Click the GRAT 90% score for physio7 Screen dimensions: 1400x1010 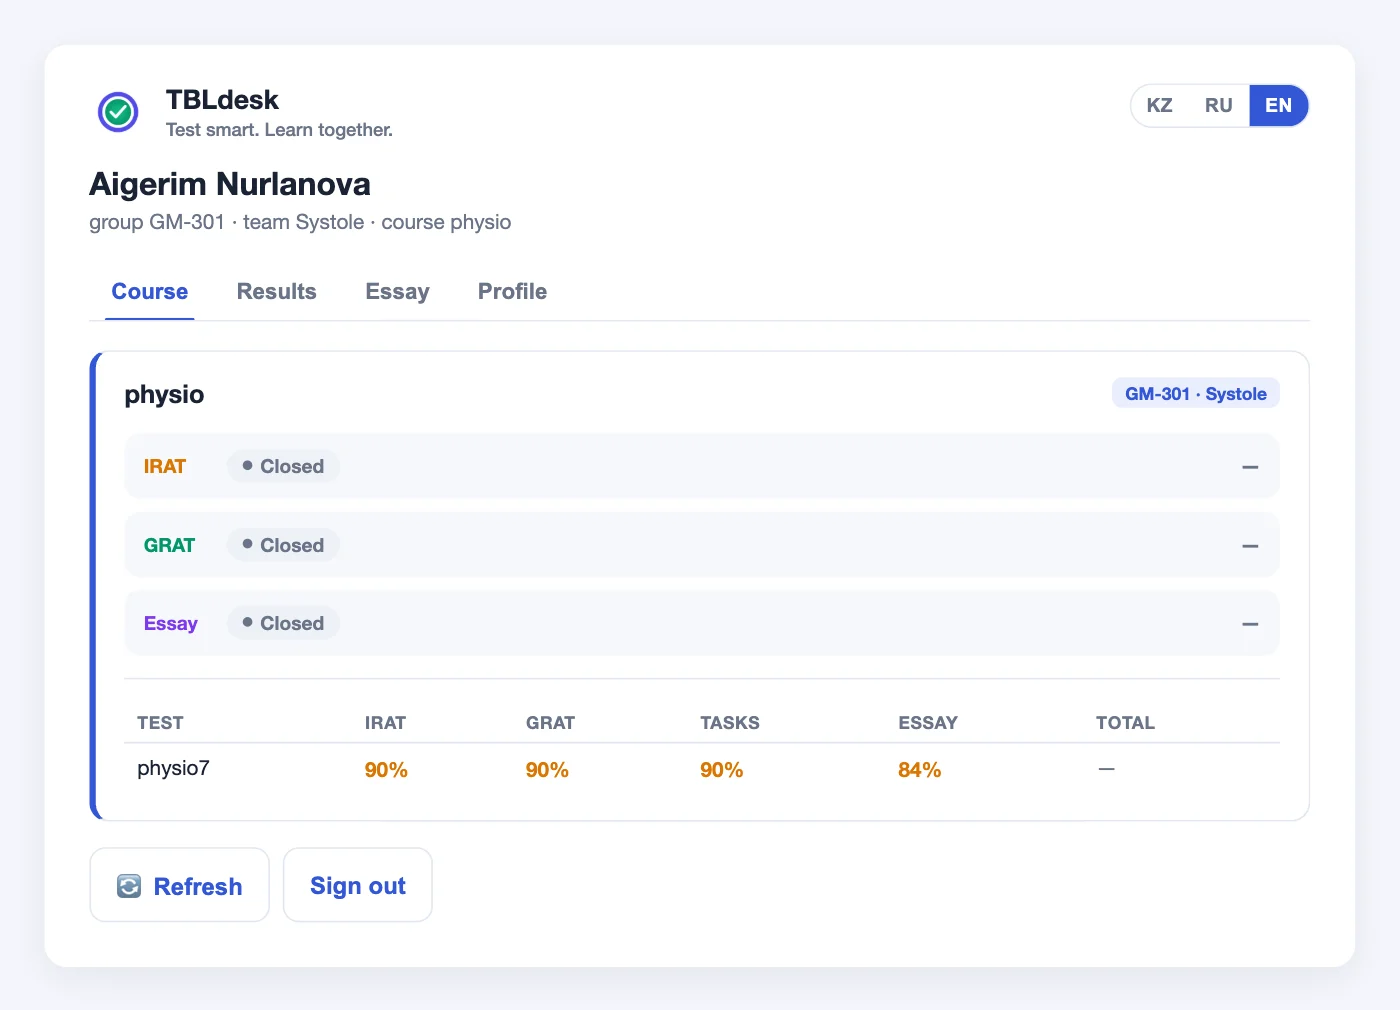tap(547, 770)
